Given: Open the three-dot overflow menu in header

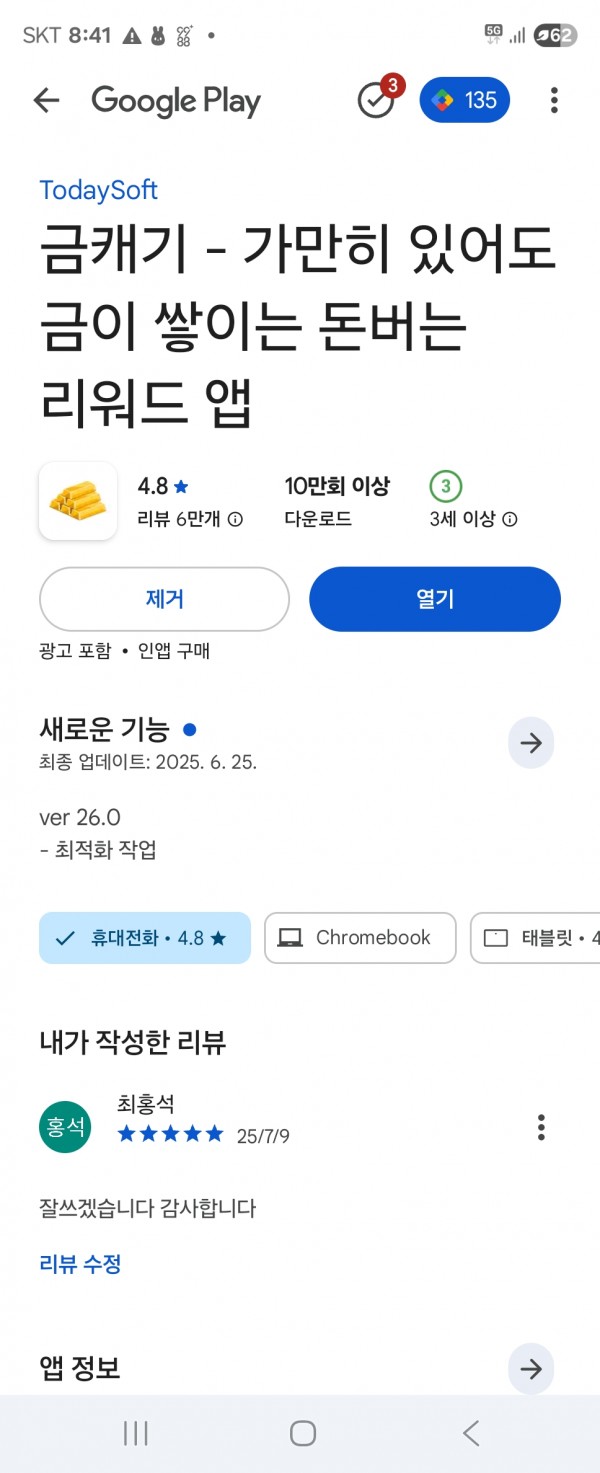Looking at the screenshot, I should point(554,100).
